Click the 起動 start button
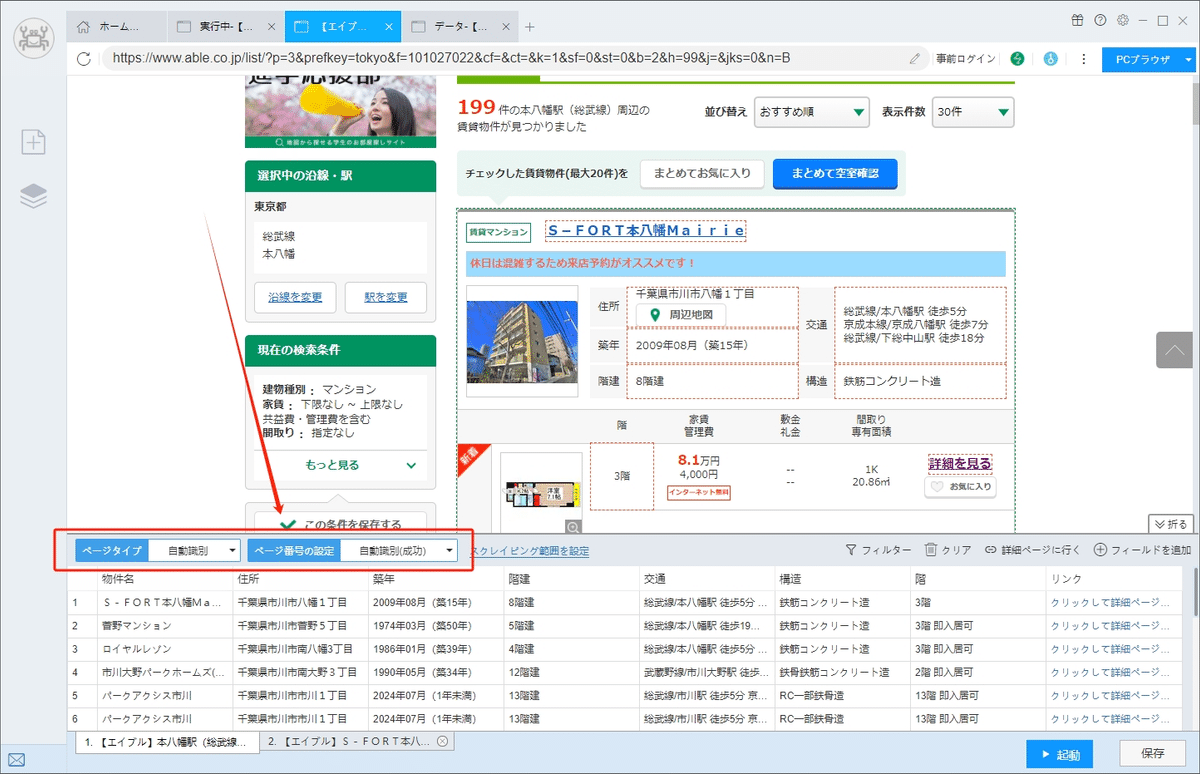This screenshot has width=1200, height=774. pyautogui.click(x=1059, y=754)
